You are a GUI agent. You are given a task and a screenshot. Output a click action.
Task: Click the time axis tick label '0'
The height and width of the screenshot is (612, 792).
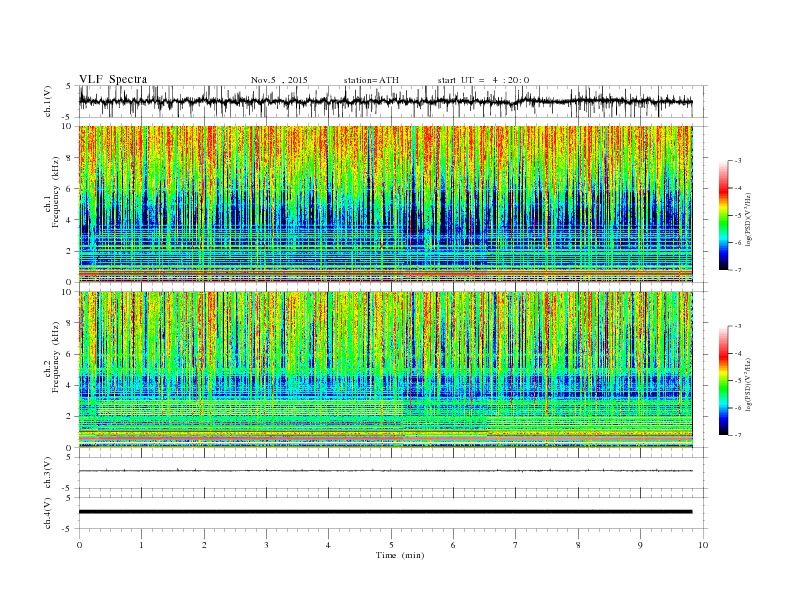tap(79, 545)
